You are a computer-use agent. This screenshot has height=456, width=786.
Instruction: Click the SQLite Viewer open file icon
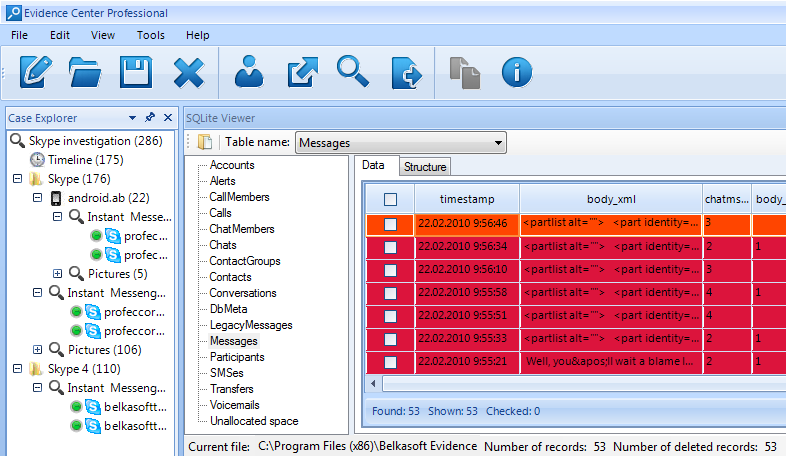tap(205, 142)
